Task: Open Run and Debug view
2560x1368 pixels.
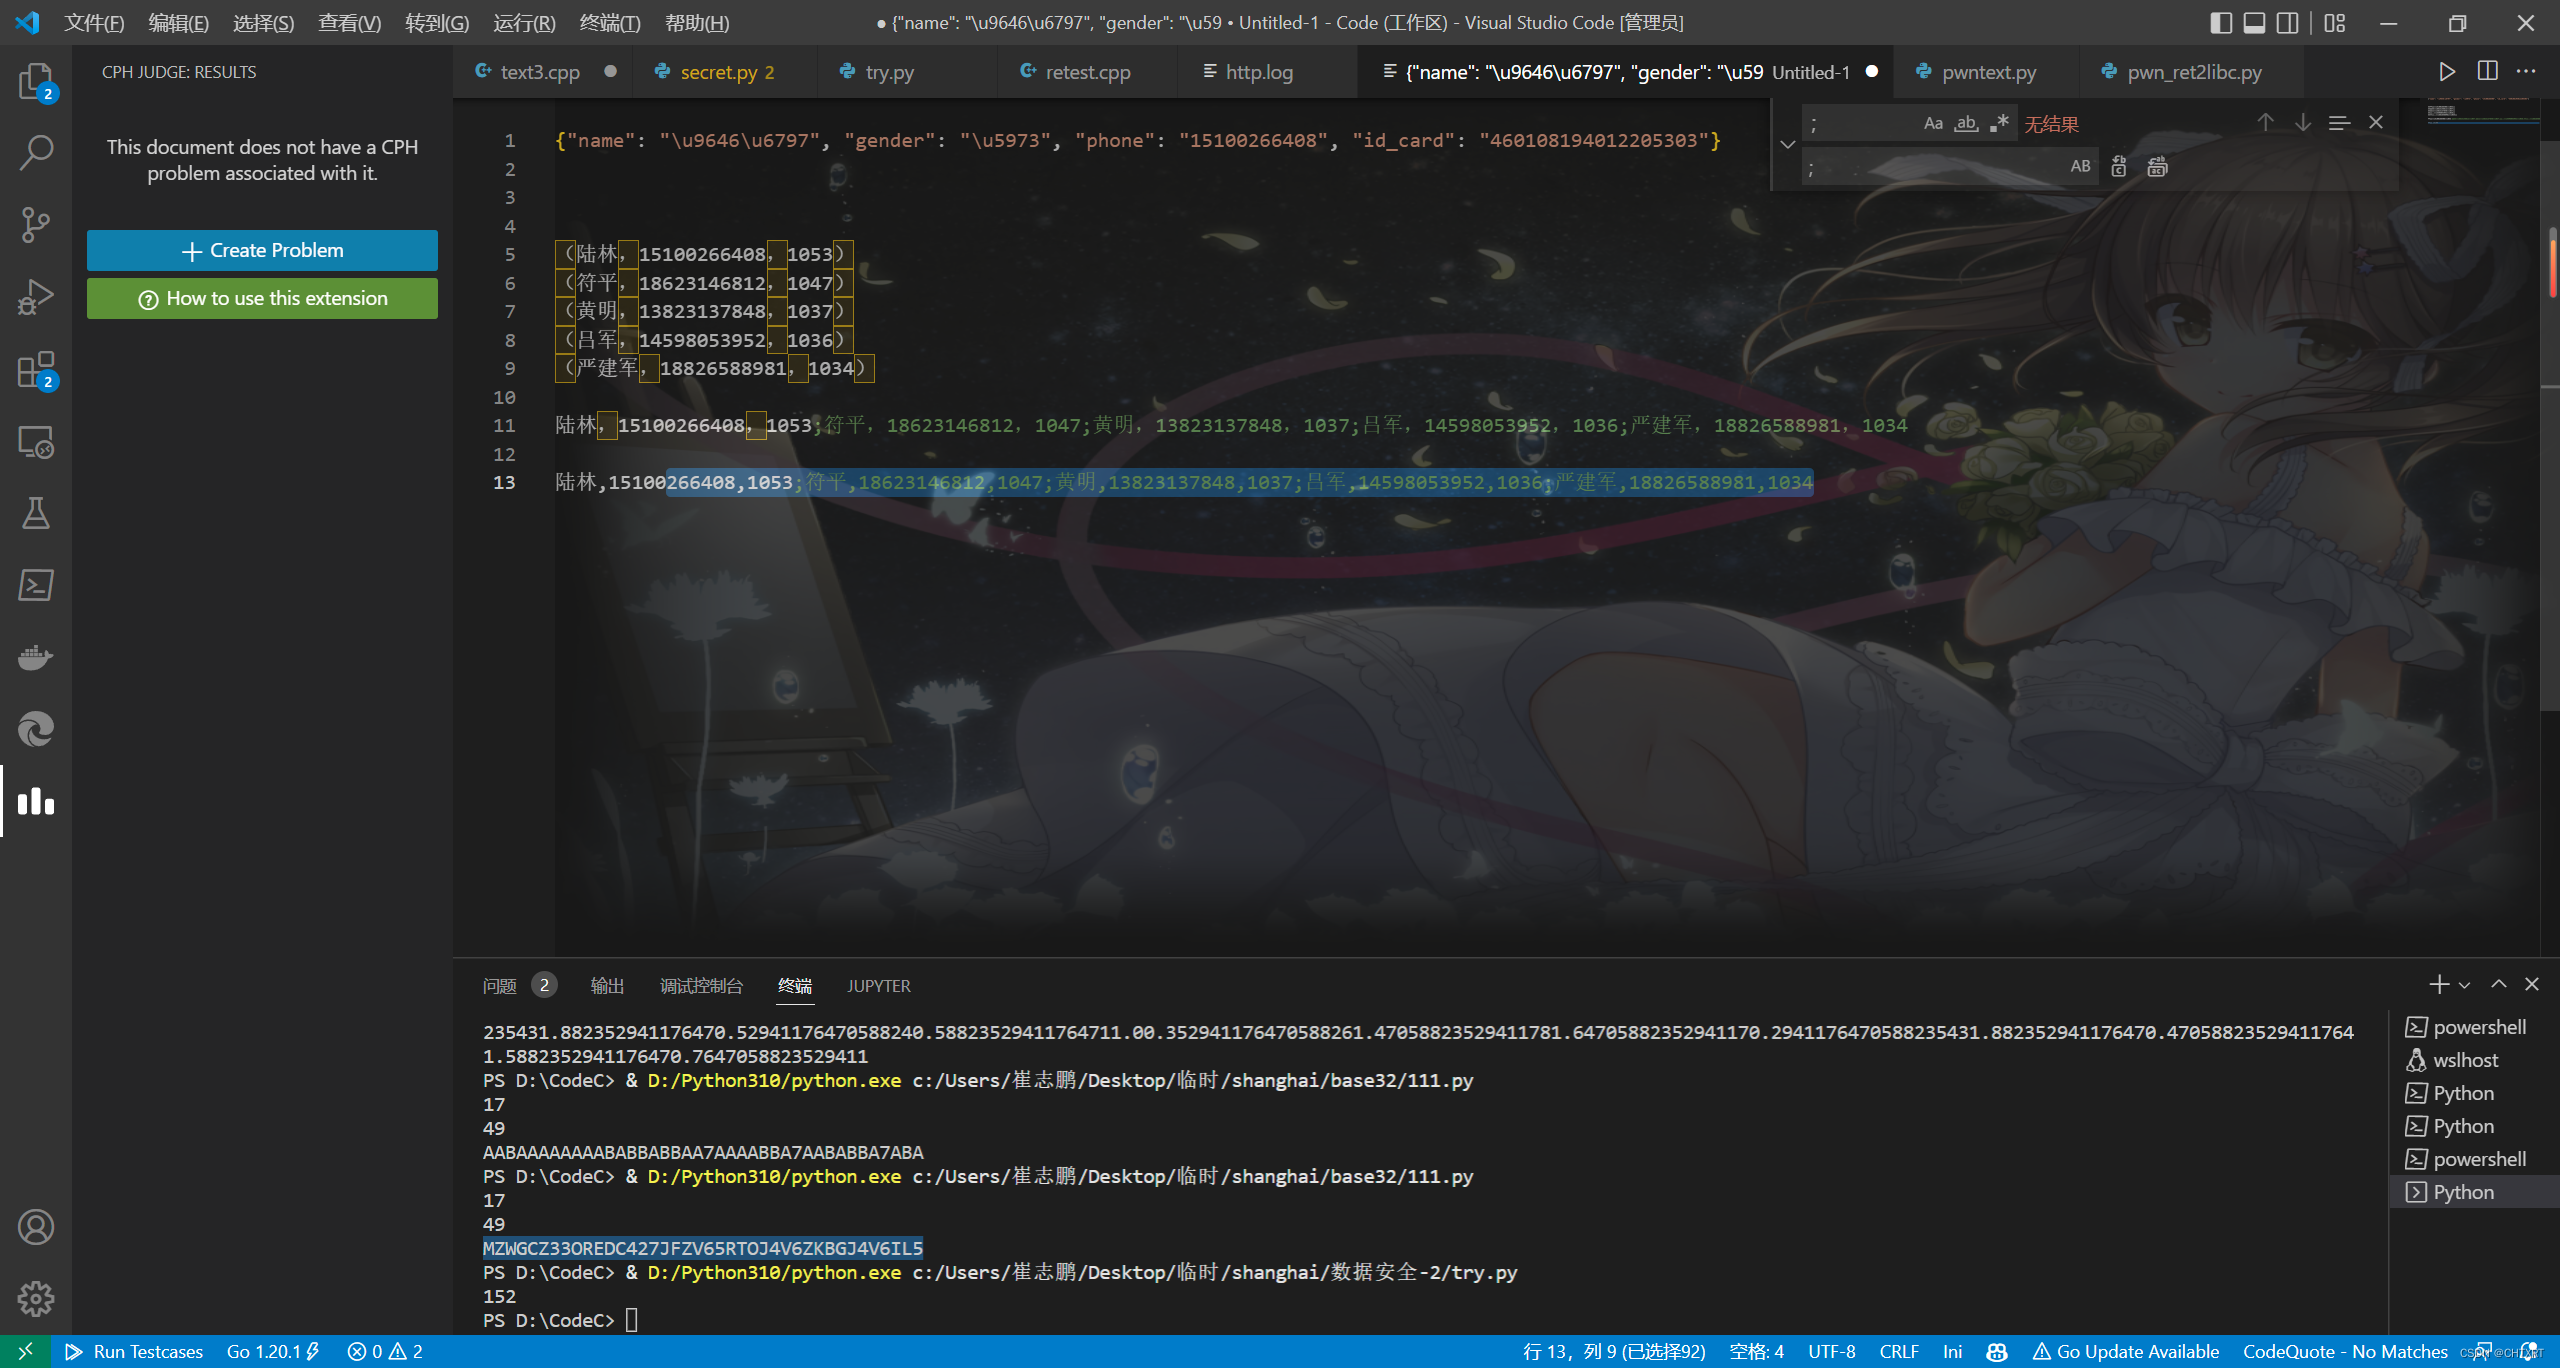Action: tap(36, 297)
